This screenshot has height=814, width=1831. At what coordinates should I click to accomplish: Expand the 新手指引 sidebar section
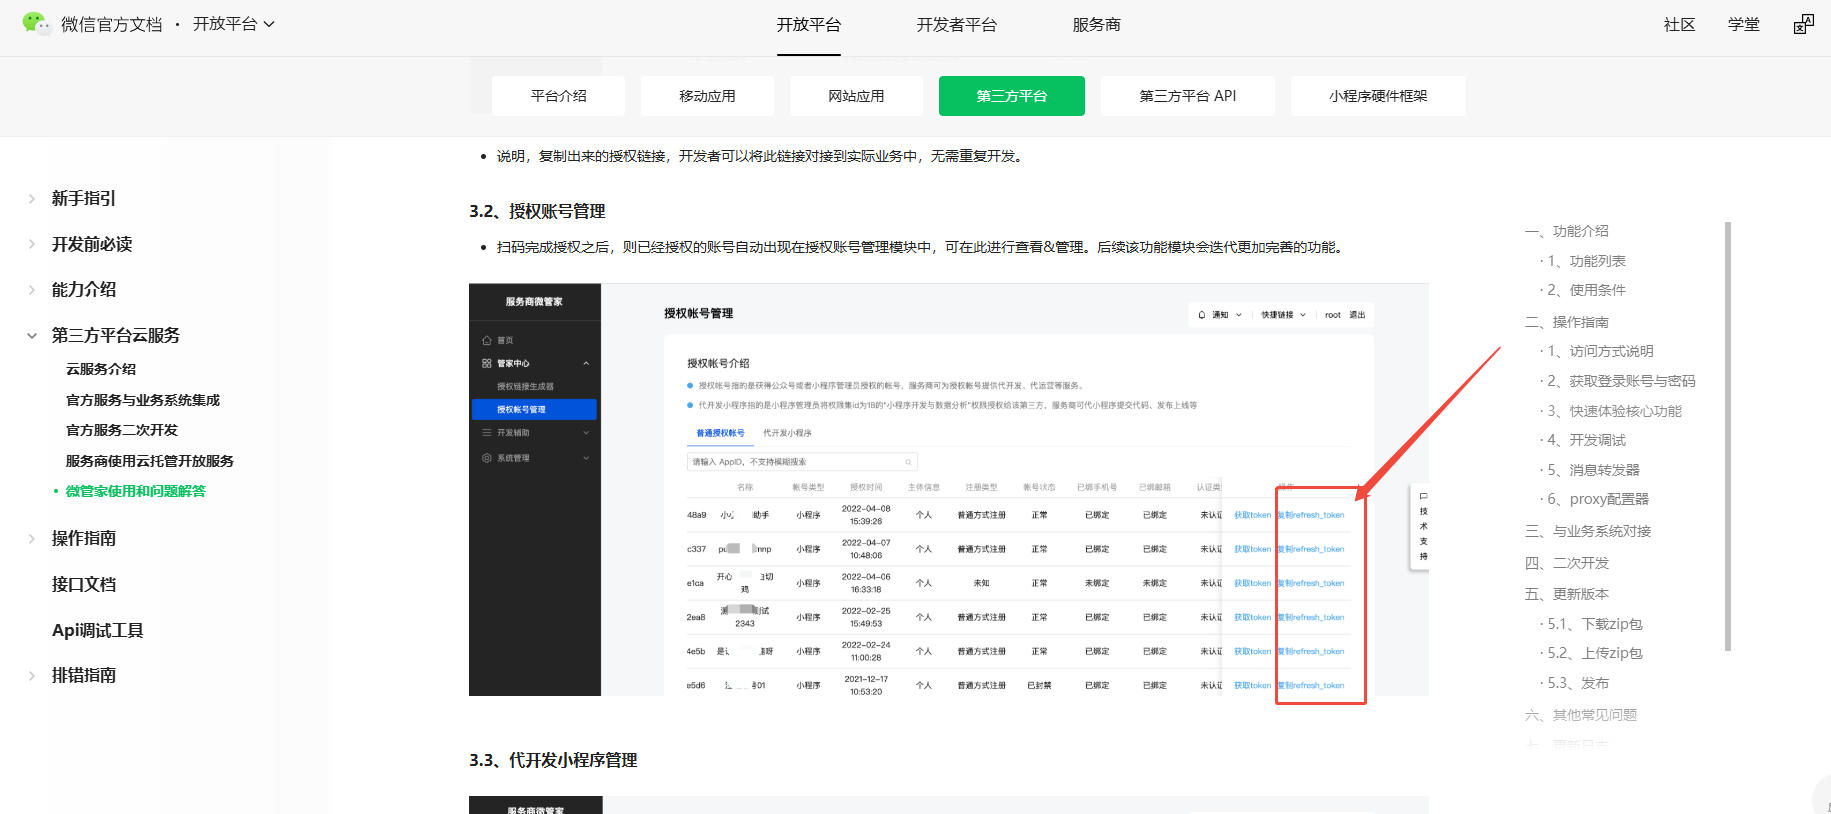pos(32,199)
